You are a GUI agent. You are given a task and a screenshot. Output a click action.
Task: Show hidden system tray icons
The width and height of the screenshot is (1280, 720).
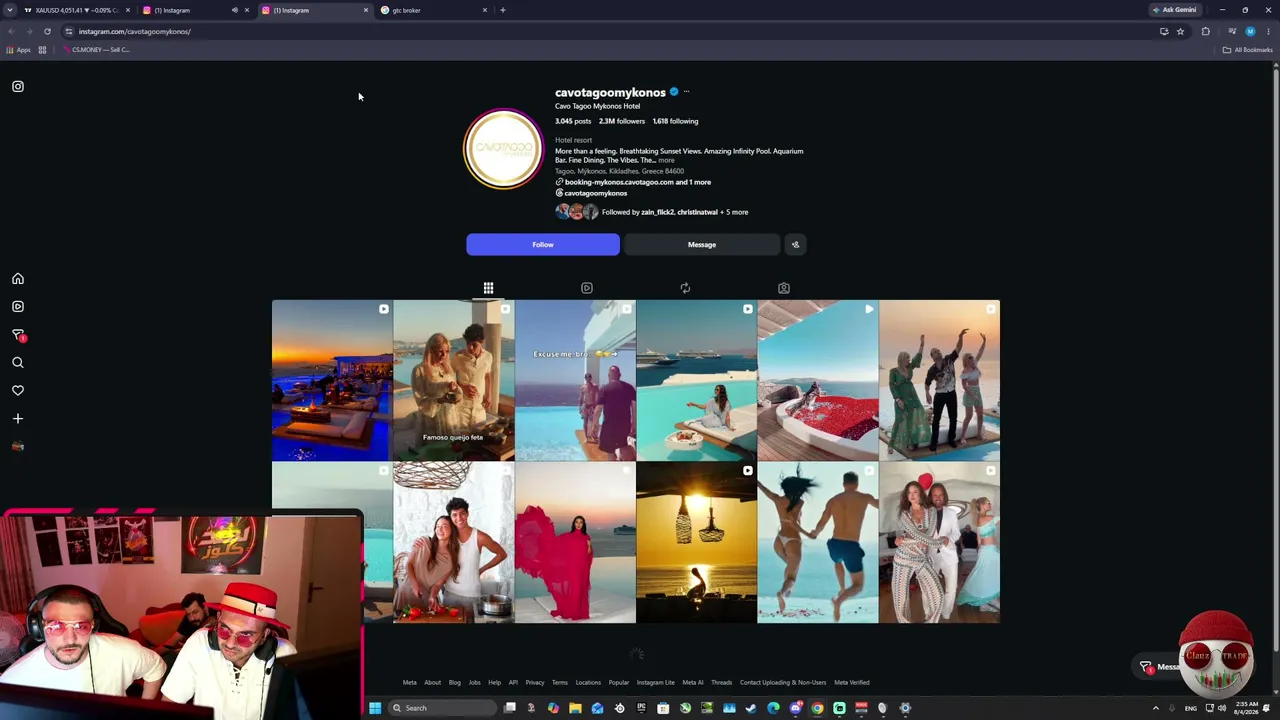coord(1156,708)
